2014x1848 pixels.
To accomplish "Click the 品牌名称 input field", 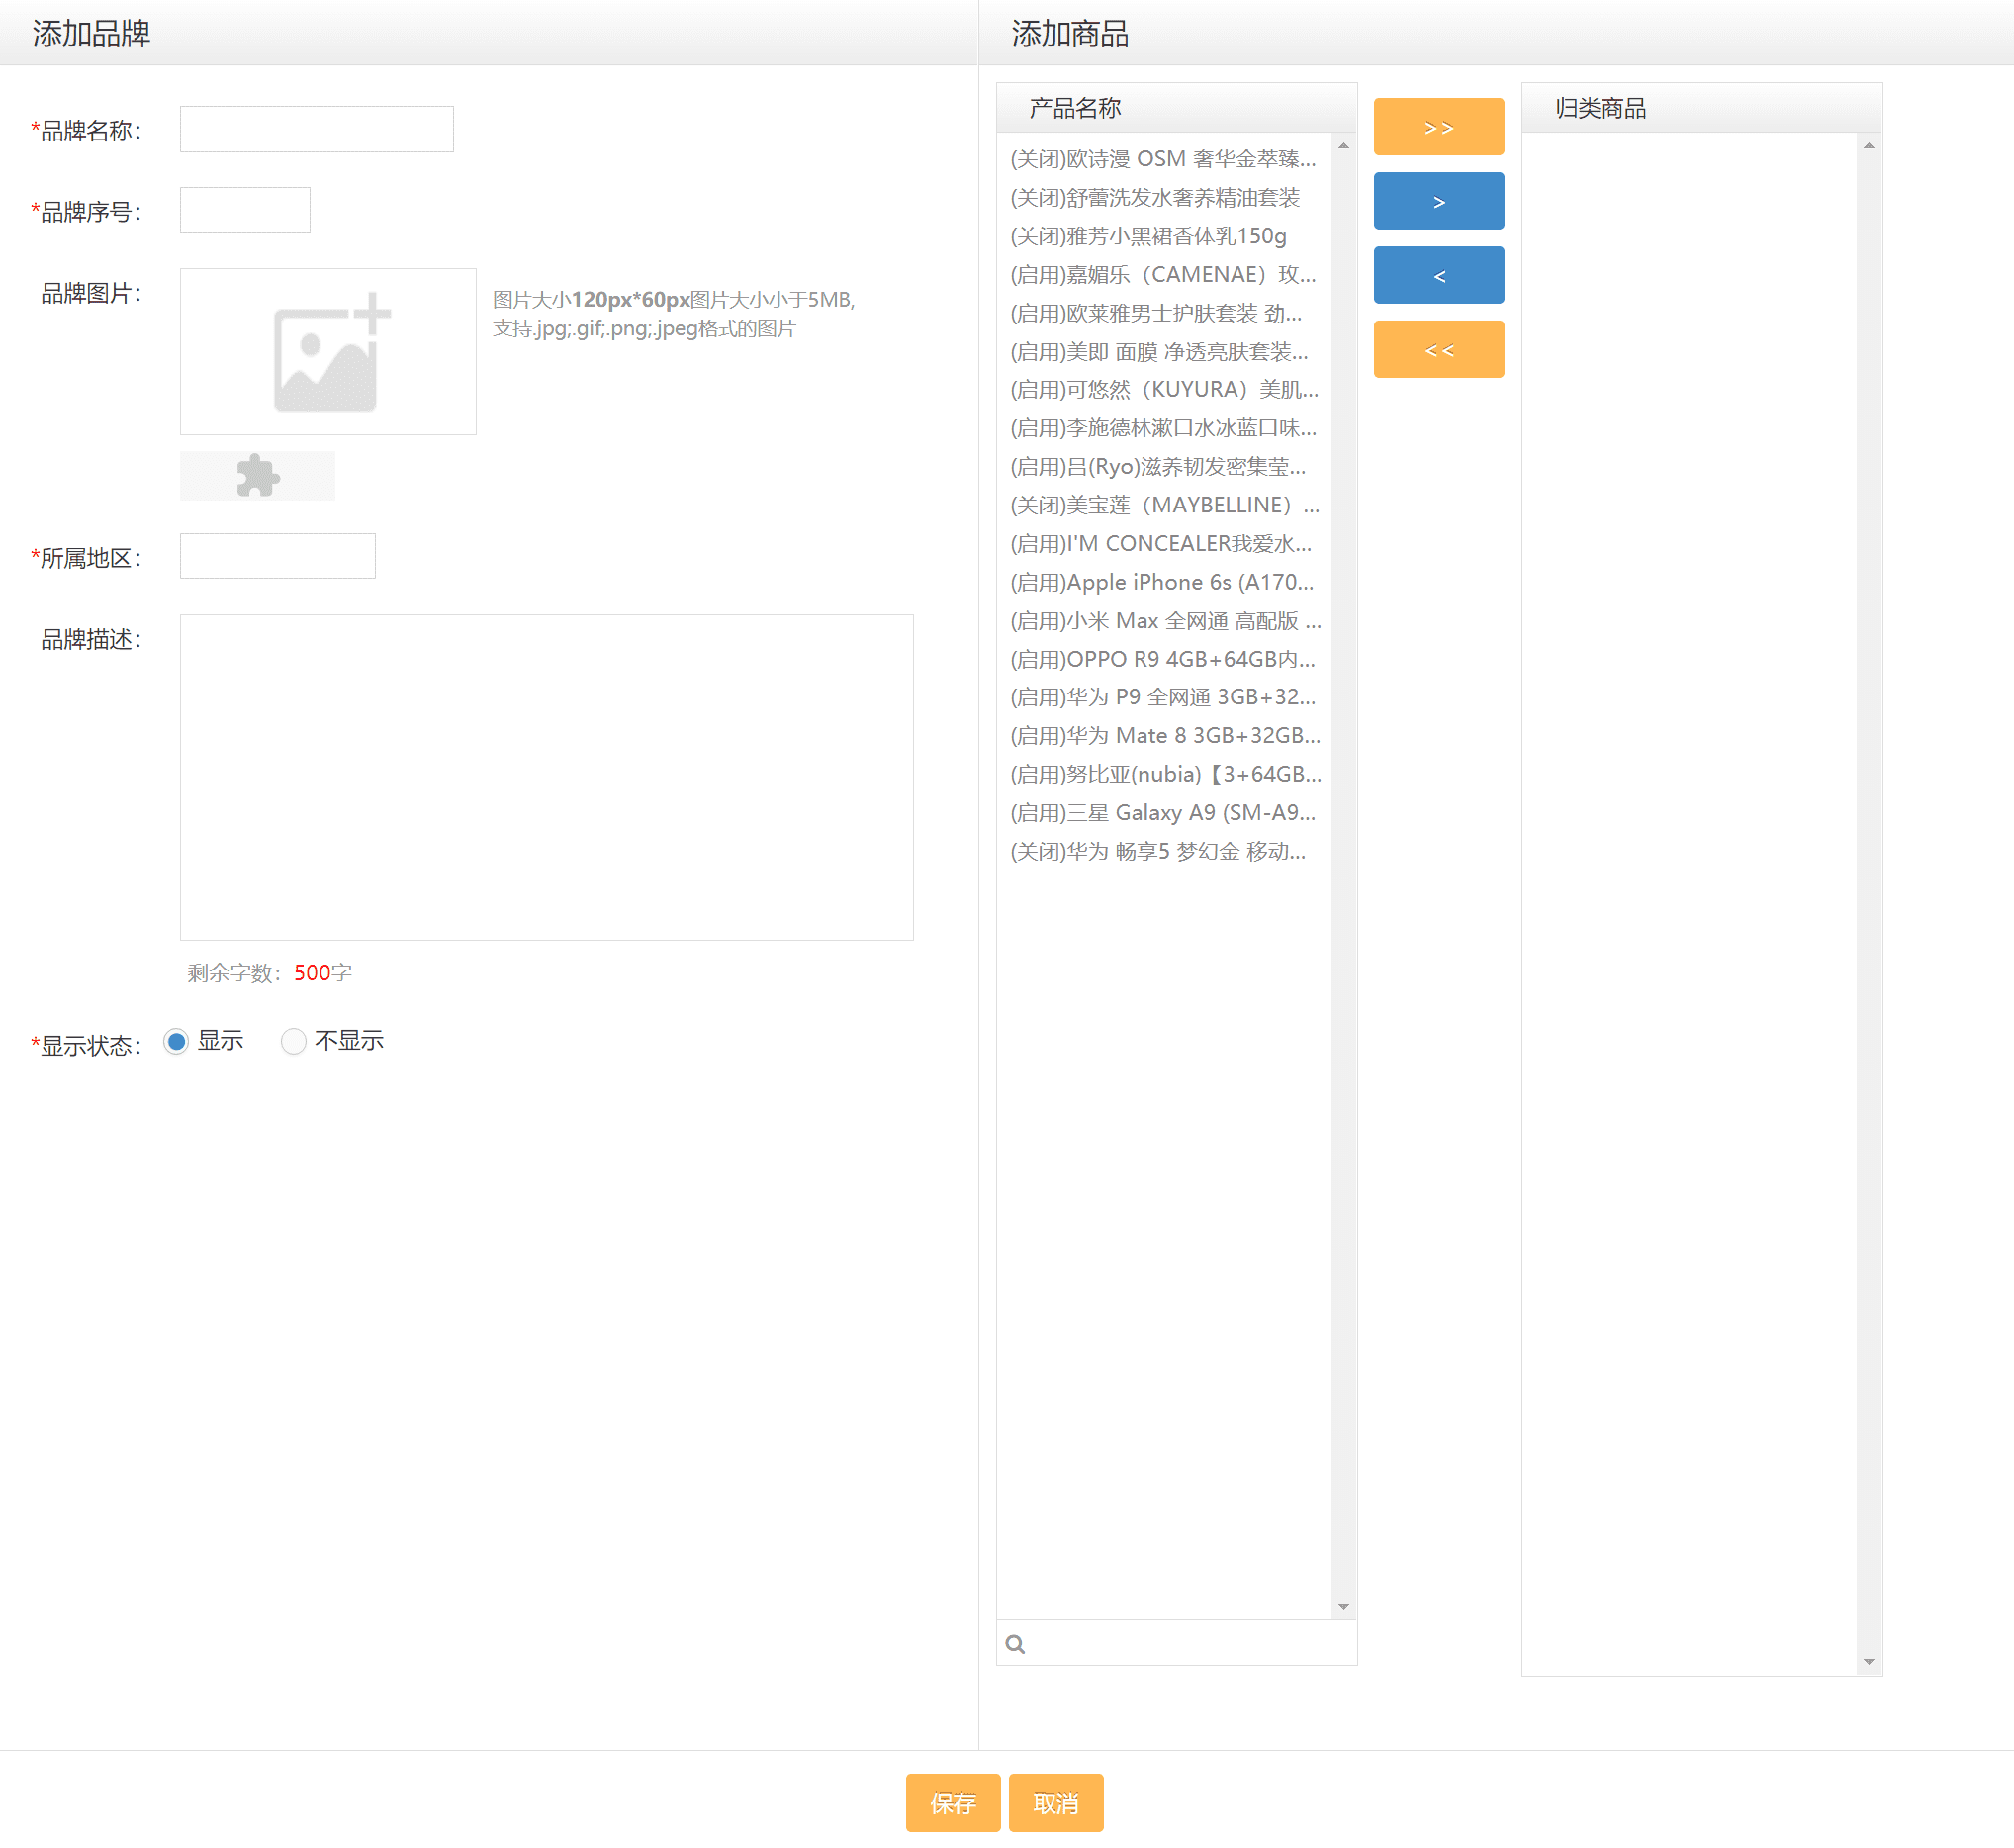I will (x=316, y=129).
